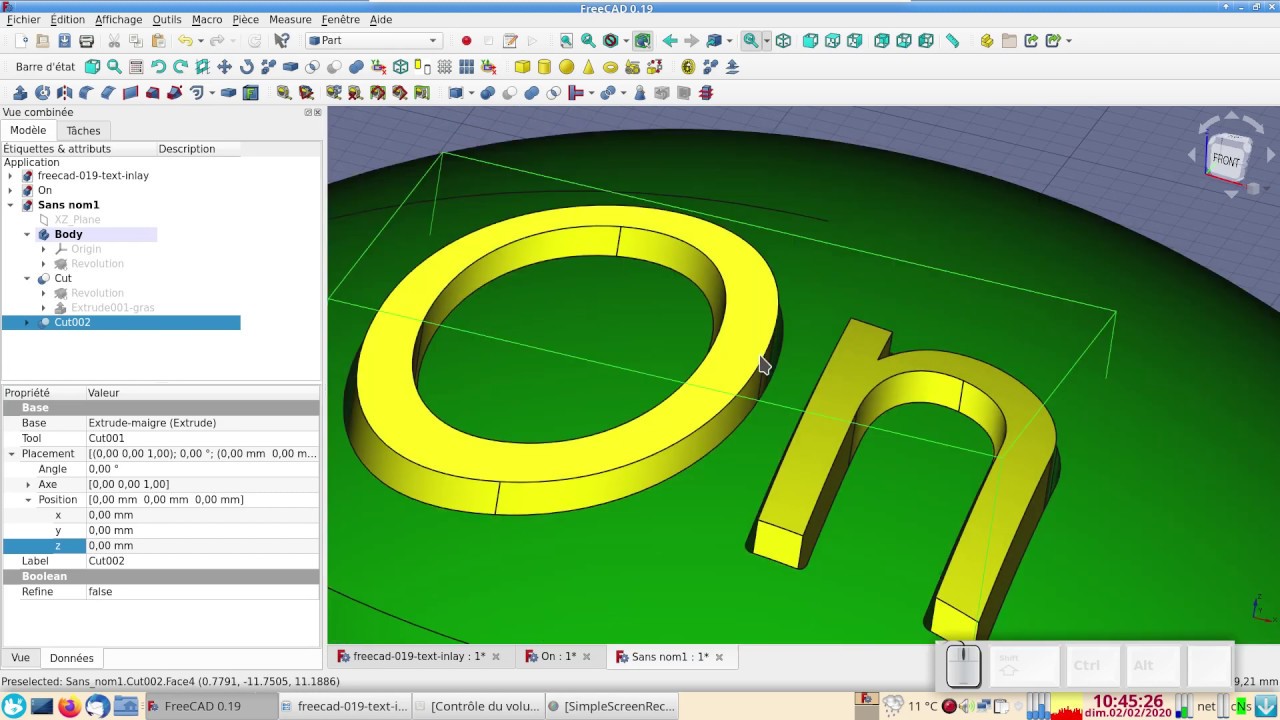Click the Fillet tool icon
This screenshot has width=1280, height=720.
[x=86, y=93]
